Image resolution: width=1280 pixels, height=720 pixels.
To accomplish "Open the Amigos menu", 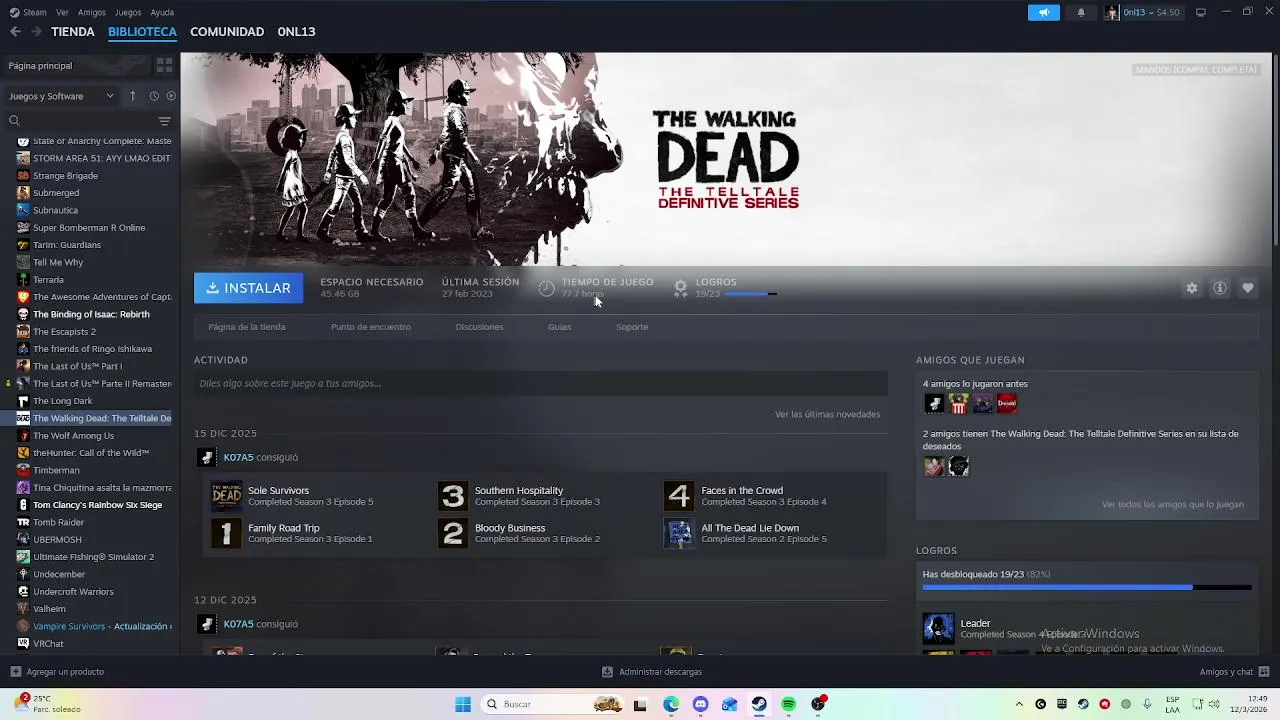I will coord(92,12).
